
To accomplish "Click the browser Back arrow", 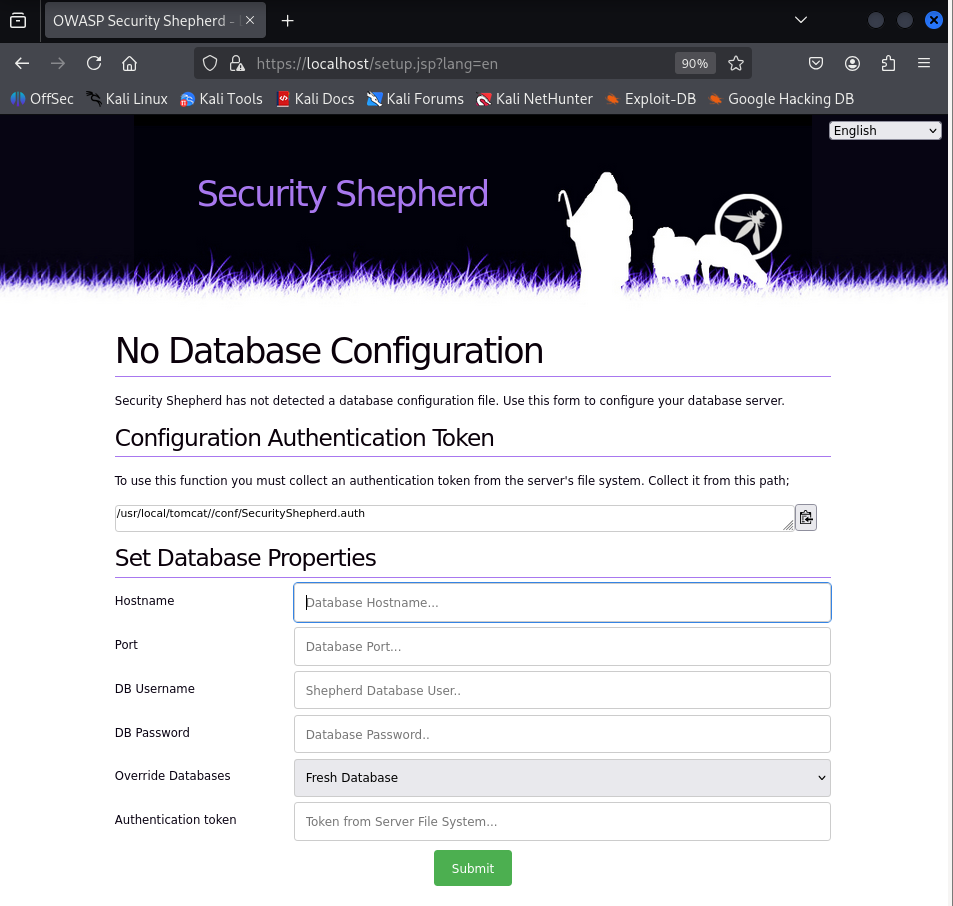I will [22, 63].
